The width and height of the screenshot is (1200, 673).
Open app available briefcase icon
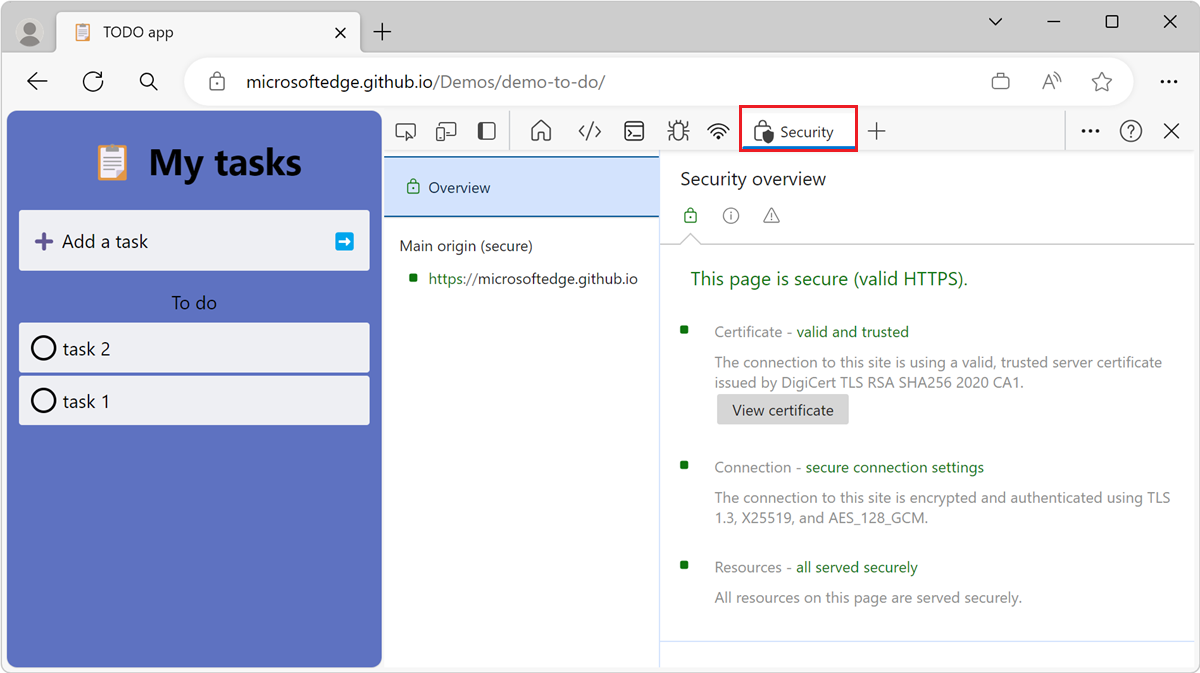(x=1000, y=82)
